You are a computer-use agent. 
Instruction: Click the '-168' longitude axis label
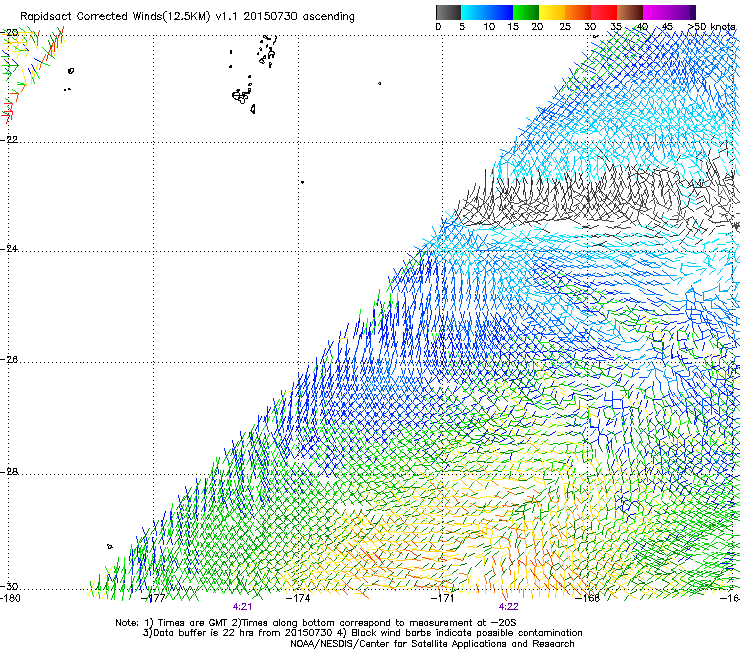(x=588, y=598)
